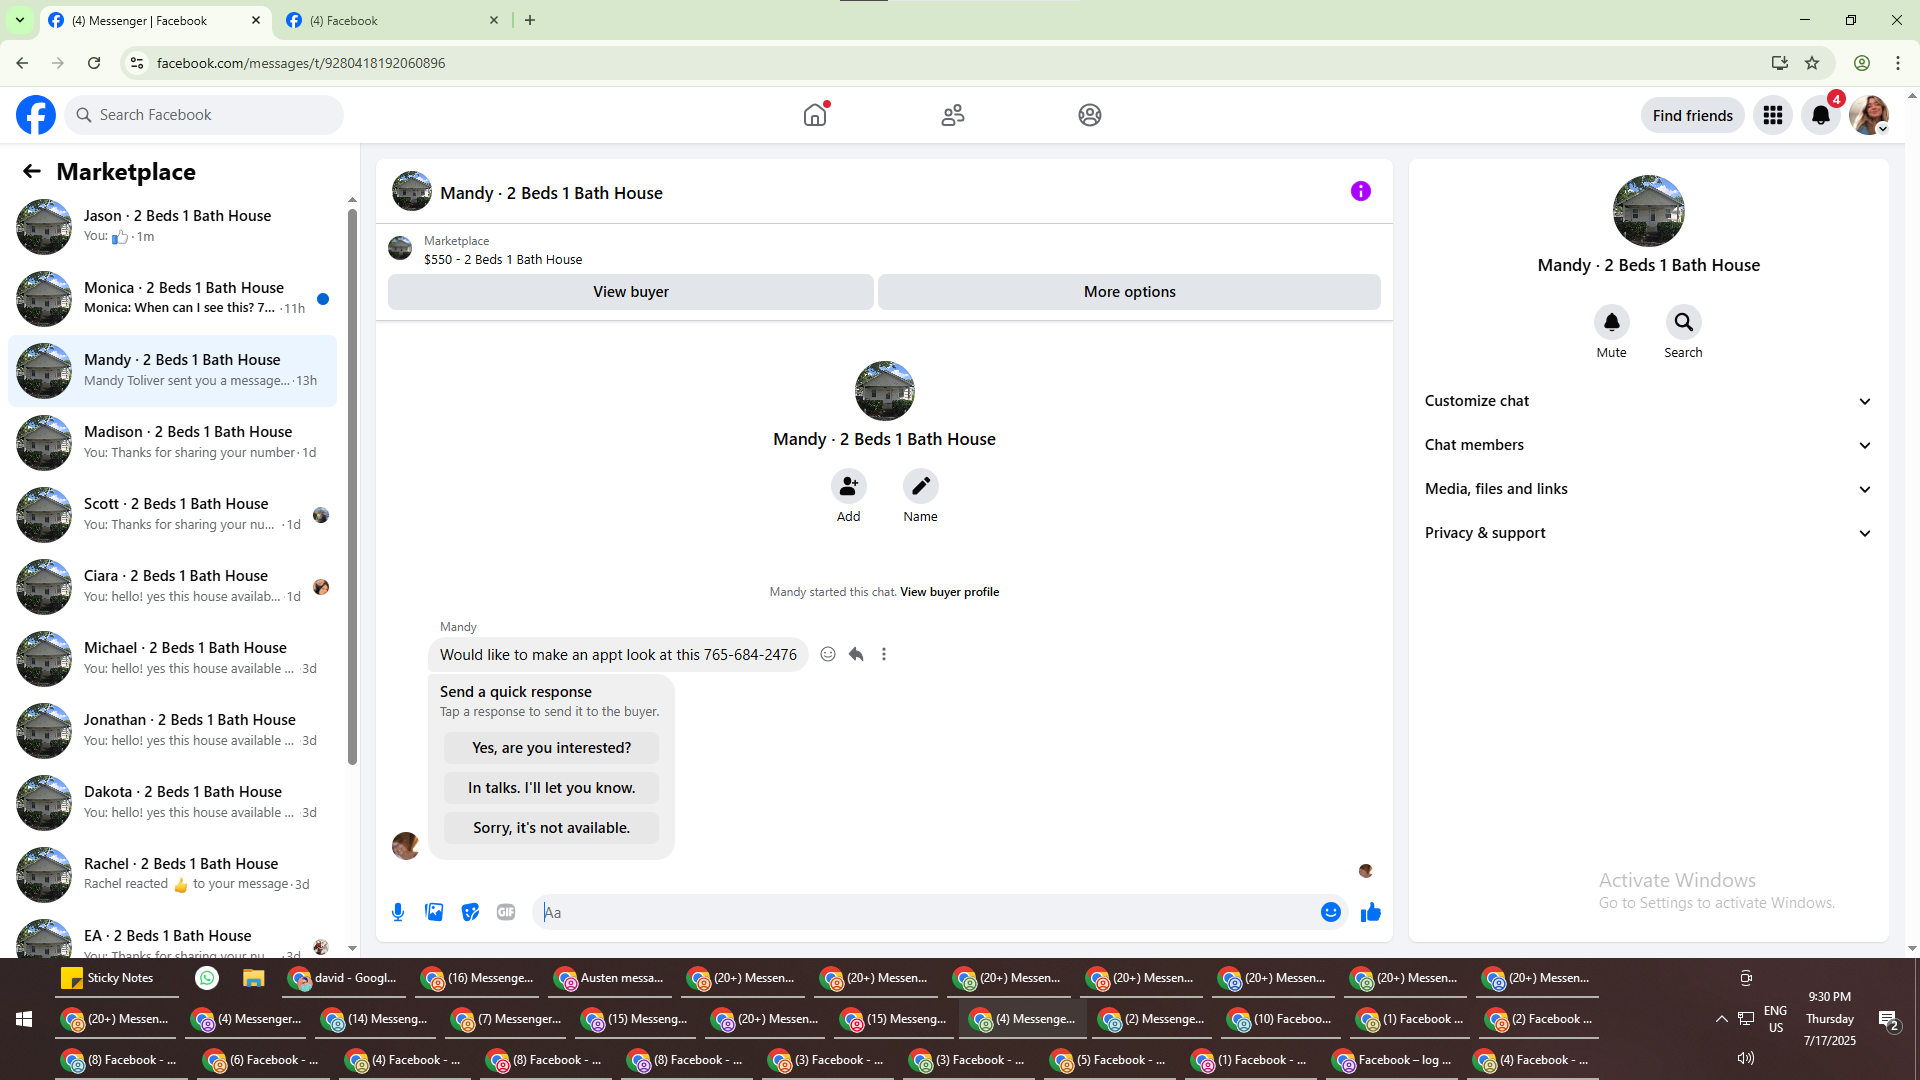Reload the current page
1920x1080 pixels.
tap(94, 63)
